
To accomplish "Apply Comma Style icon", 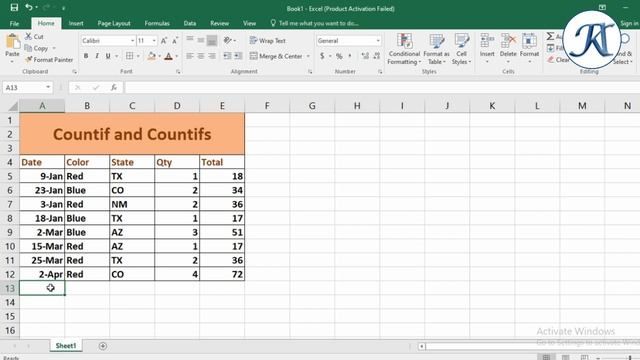I will 350,56.
